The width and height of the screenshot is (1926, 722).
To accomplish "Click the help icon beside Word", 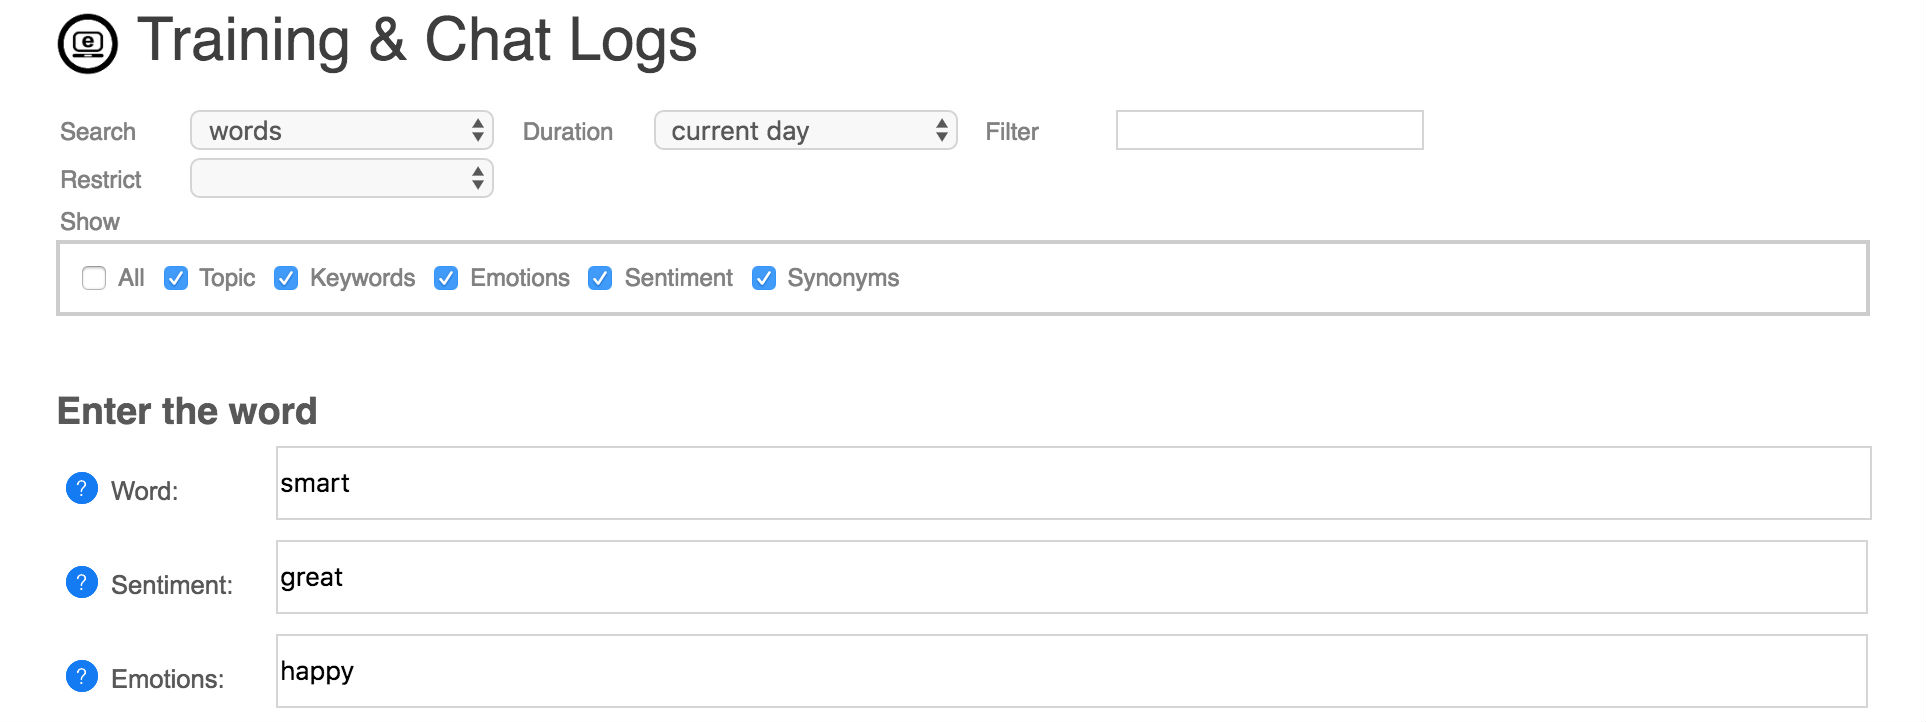I will [82, 489].
